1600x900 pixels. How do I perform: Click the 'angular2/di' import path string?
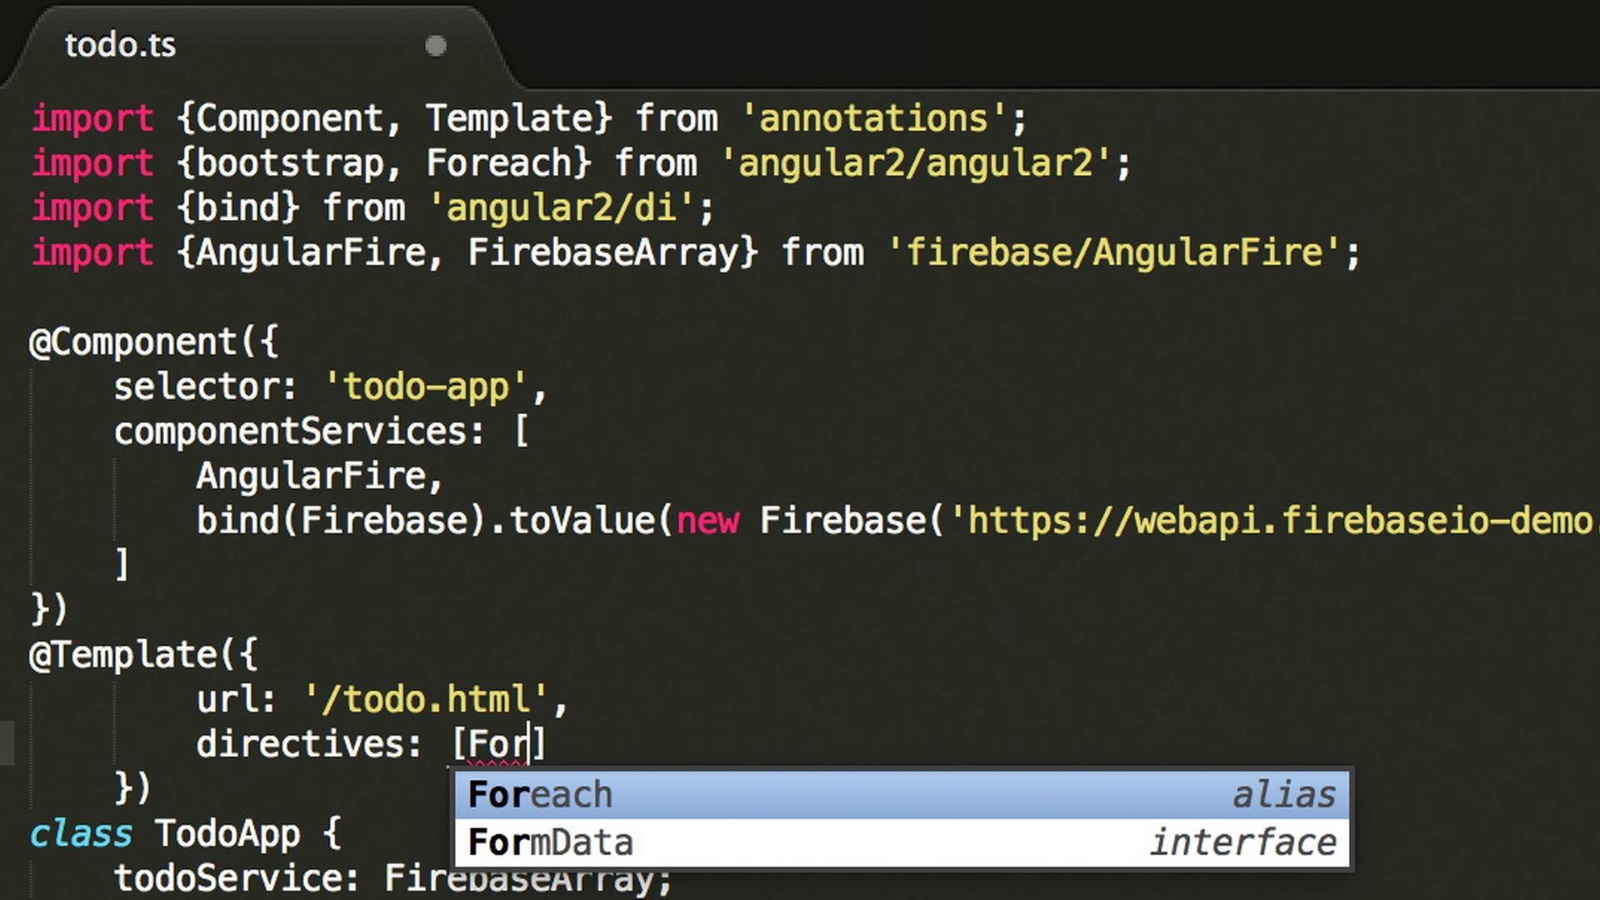560,208
